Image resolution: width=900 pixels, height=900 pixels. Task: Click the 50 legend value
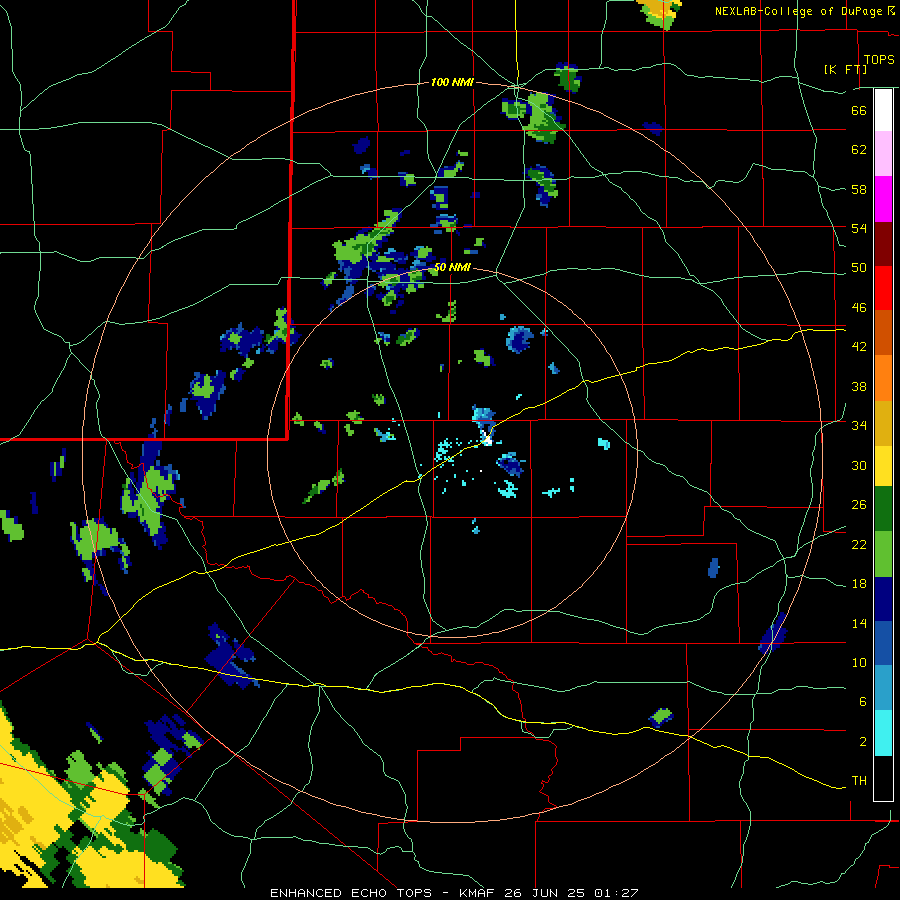click(859, 268)
